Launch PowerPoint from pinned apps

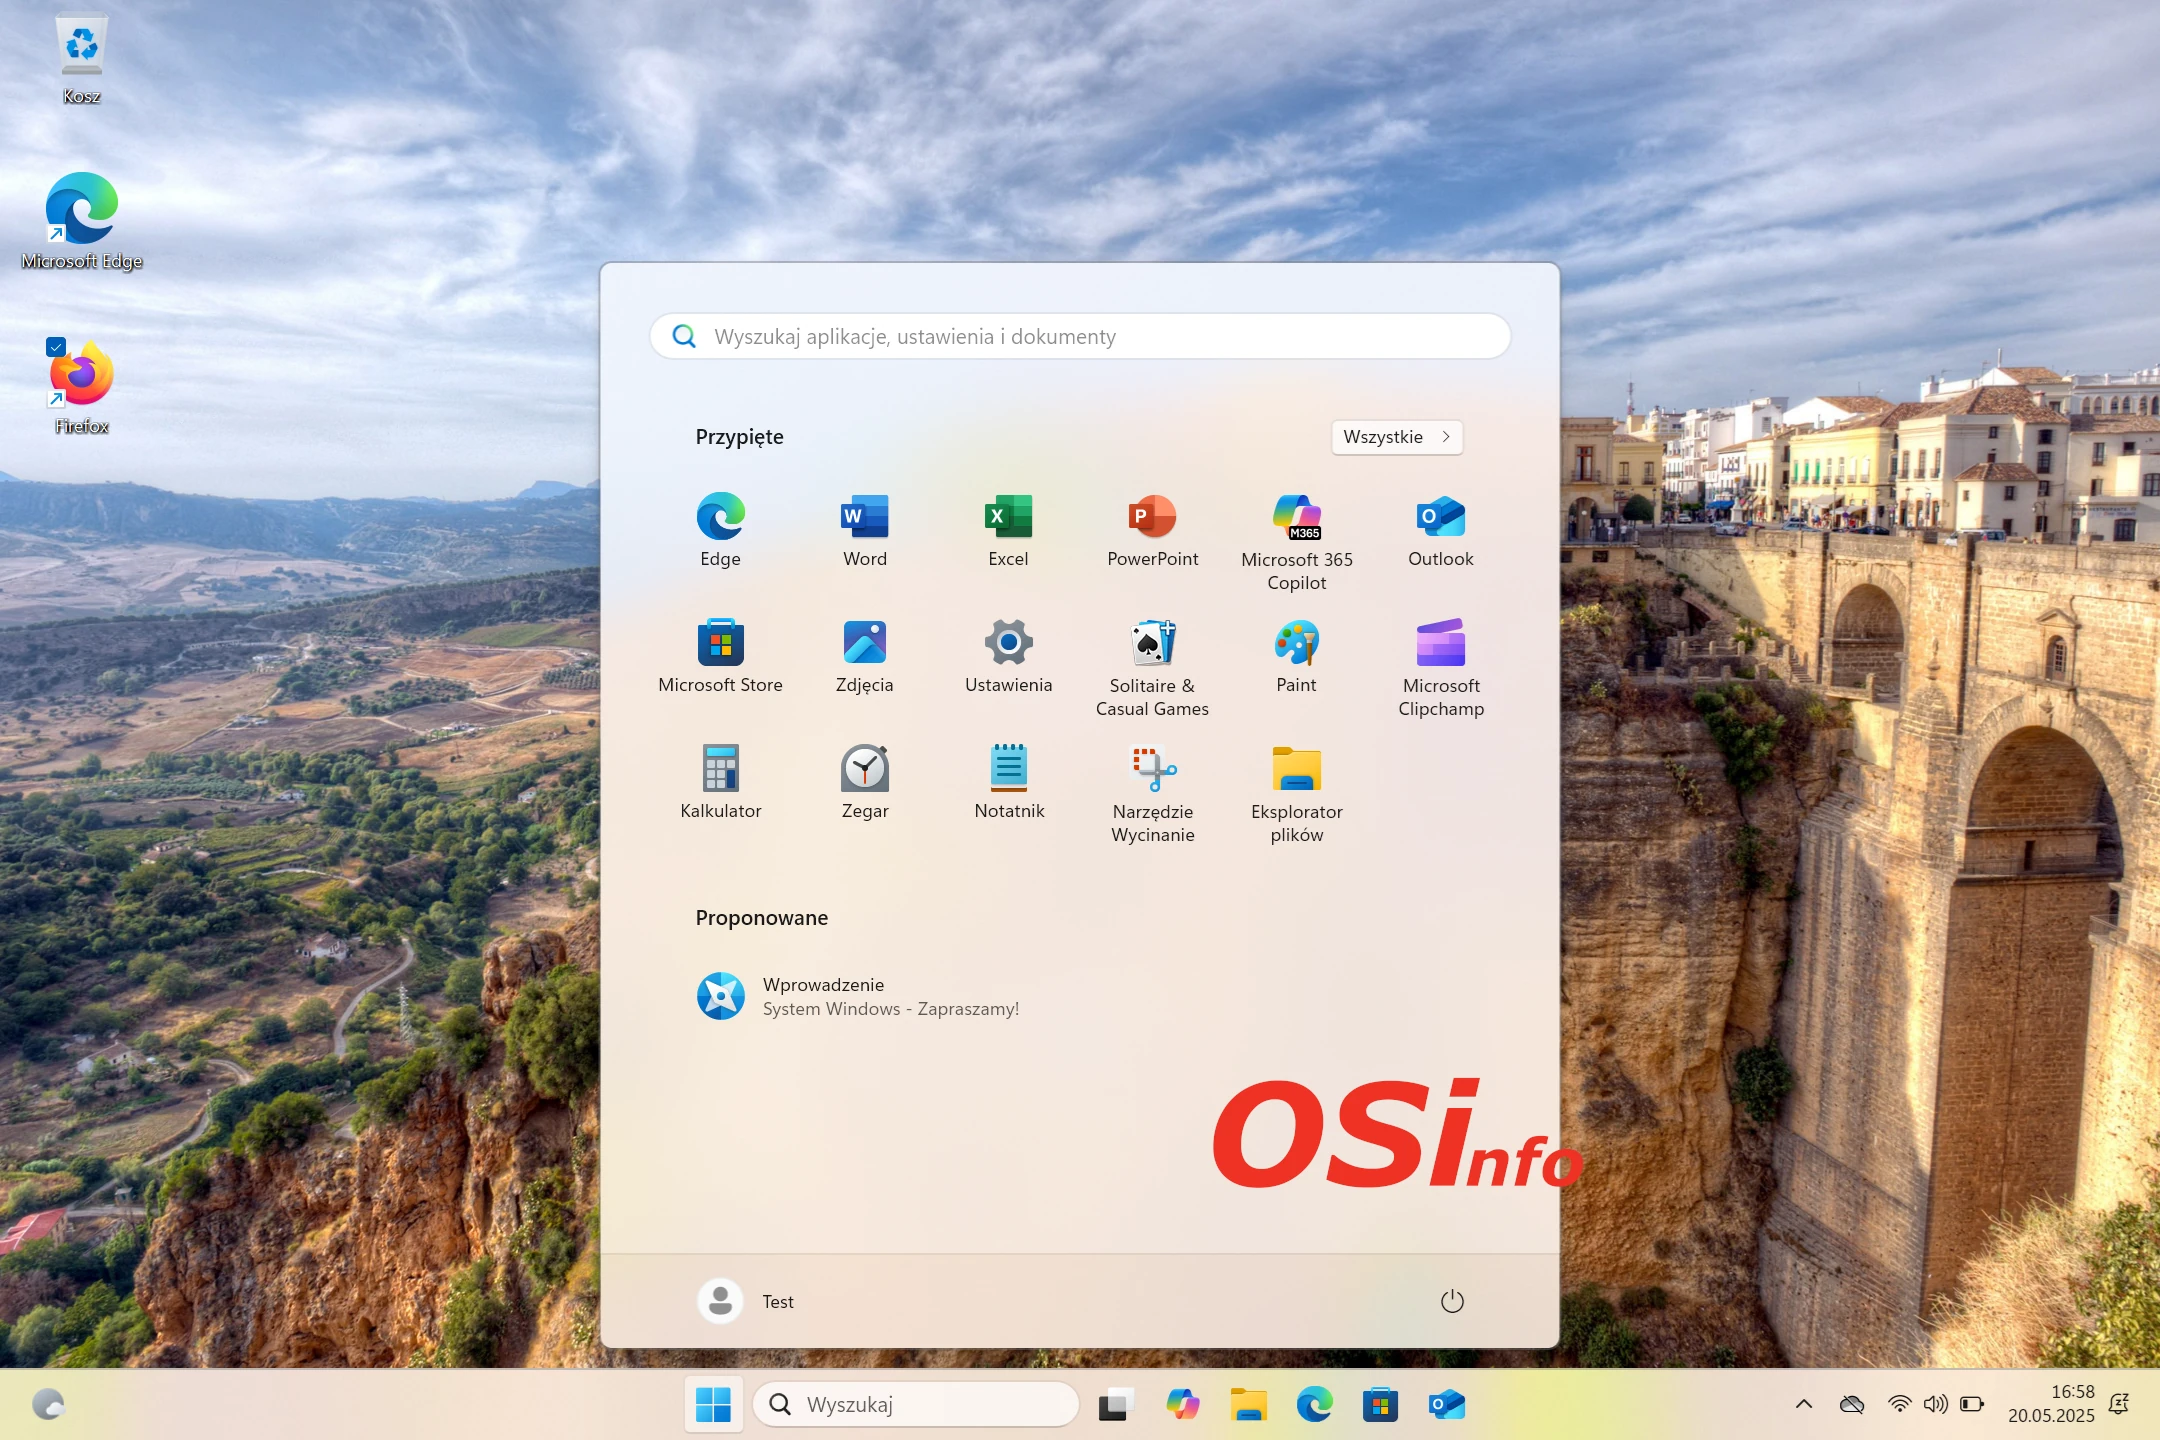pos(1152,530)
